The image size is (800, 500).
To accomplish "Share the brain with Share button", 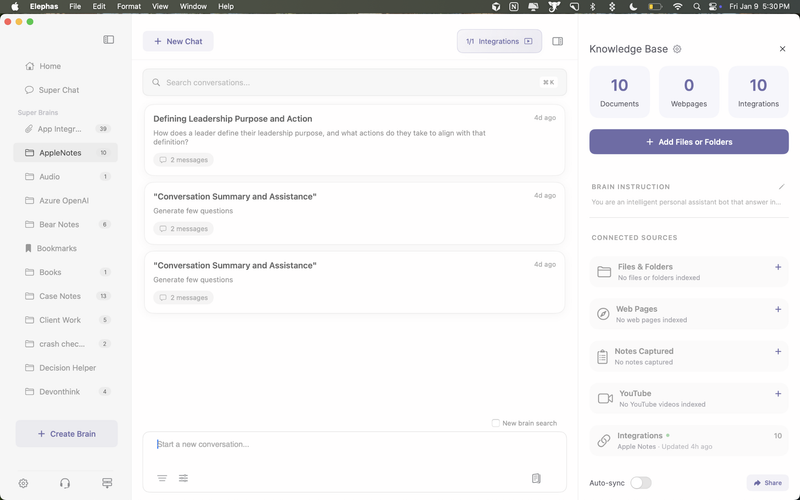I will coord(767,483).
